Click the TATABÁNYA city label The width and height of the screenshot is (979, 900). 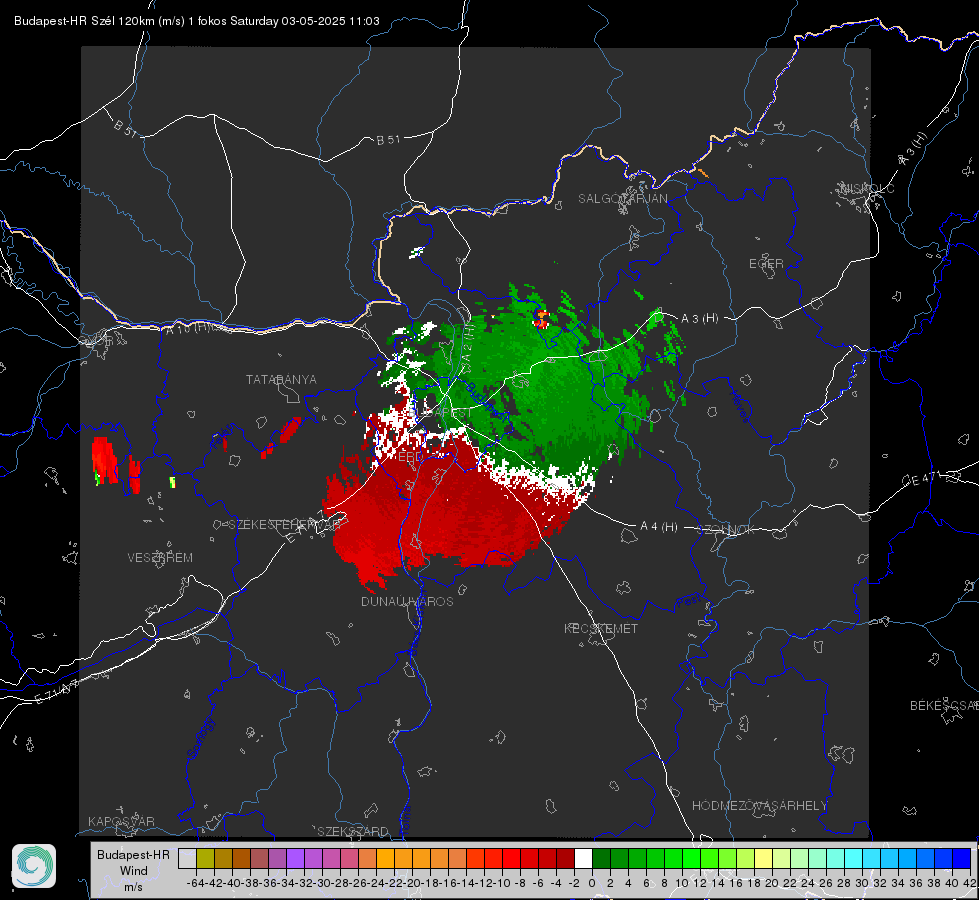(281, 379)
